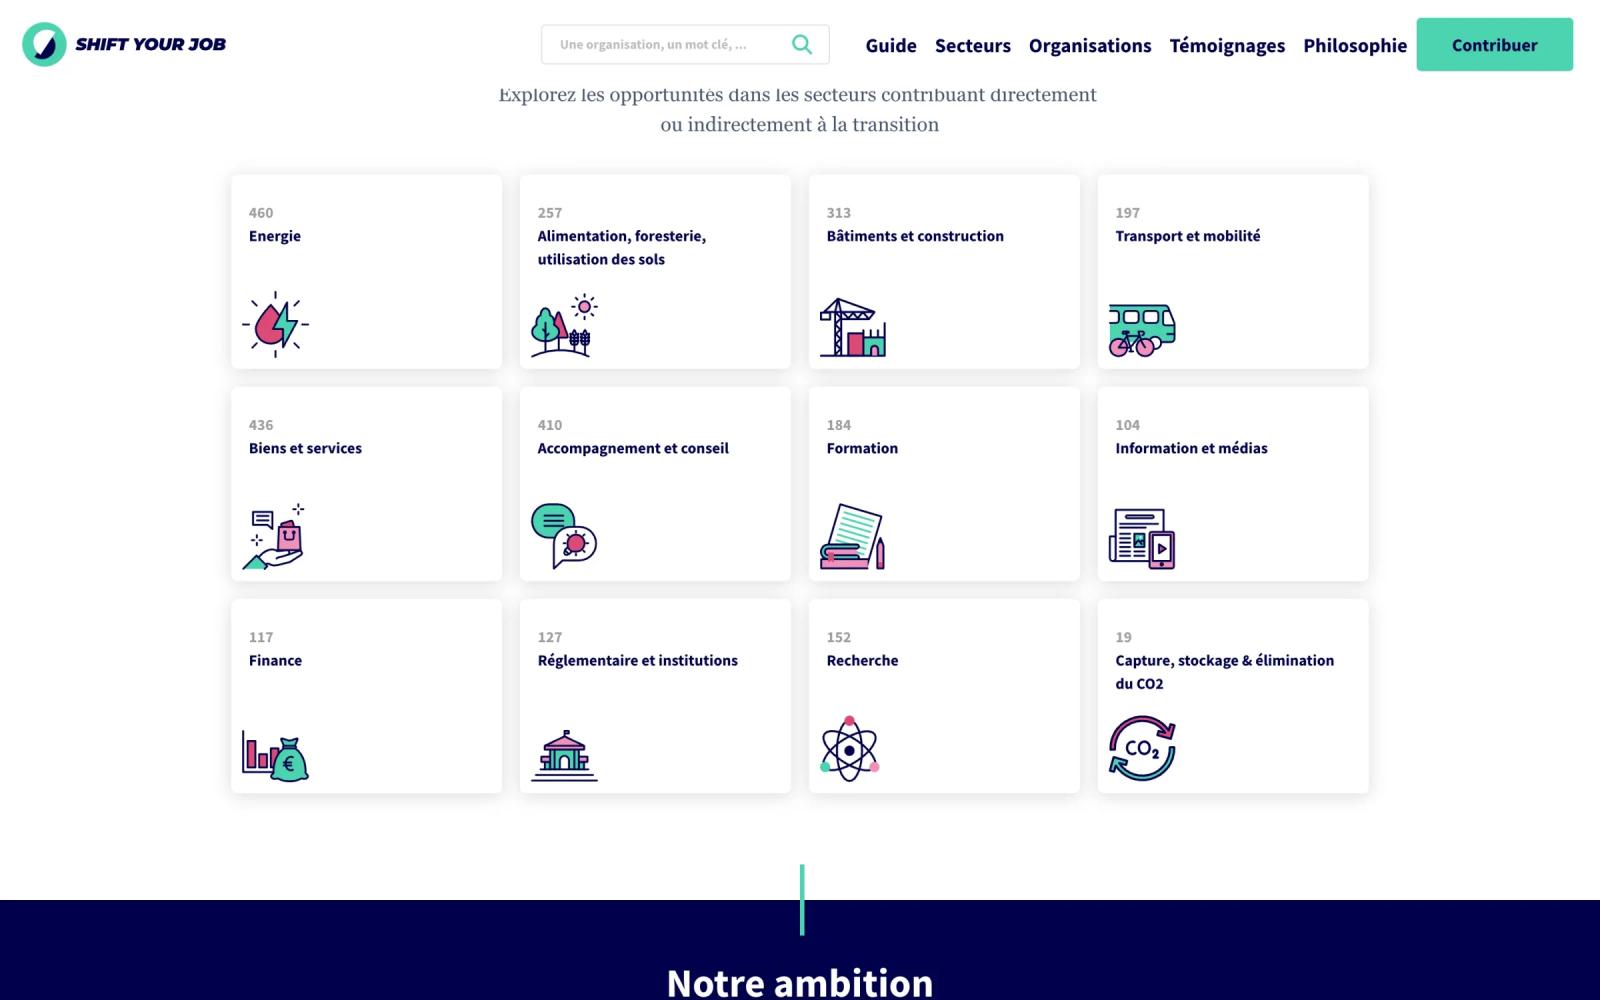Select Capture, stockage & élimination du CO2 title
Screen dimensions: 1600x1000
tap(1225, 672)
